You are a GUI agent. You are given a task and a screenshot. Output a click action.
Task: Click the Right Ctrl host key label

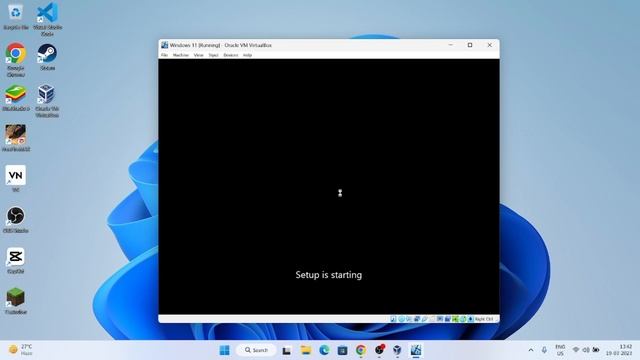point(484,319)
